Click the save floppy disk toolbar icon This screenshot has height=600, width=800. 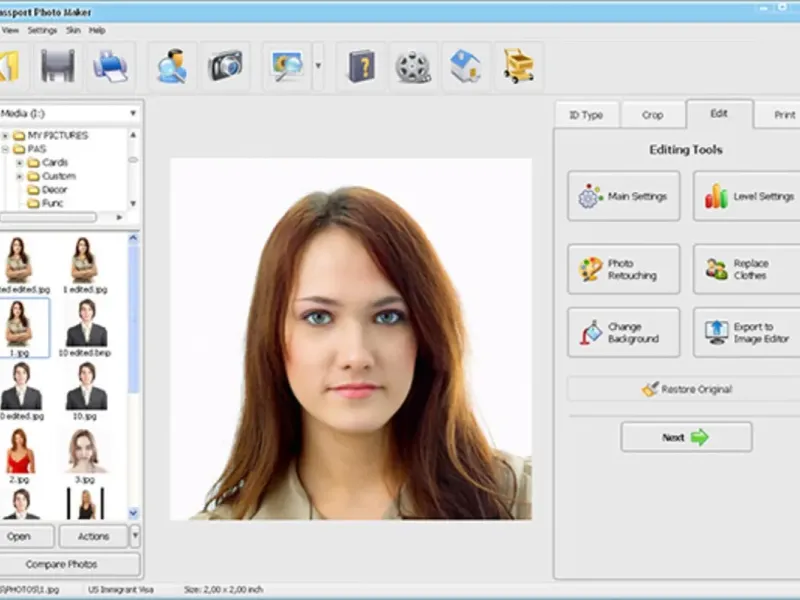58,67
